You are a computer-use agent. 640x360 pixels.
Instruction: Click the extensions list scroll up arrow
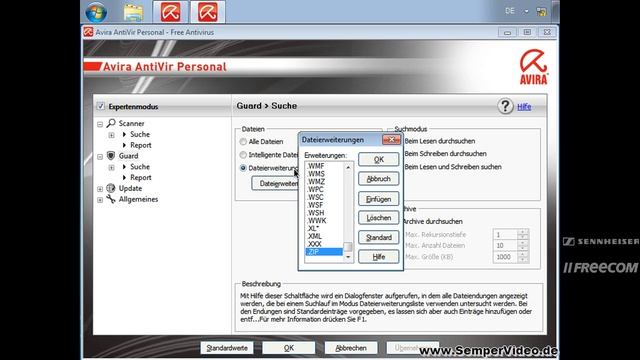[x=348, y=167]
